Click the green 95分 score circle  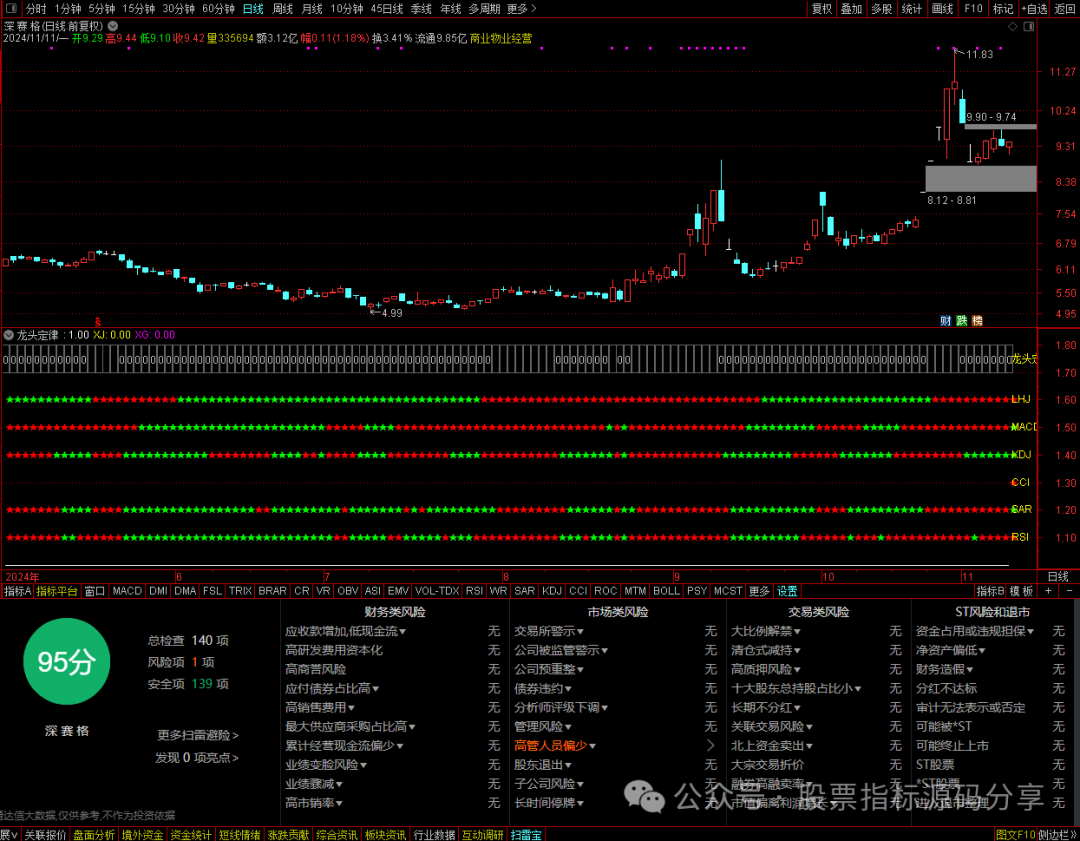click(66, 661)
